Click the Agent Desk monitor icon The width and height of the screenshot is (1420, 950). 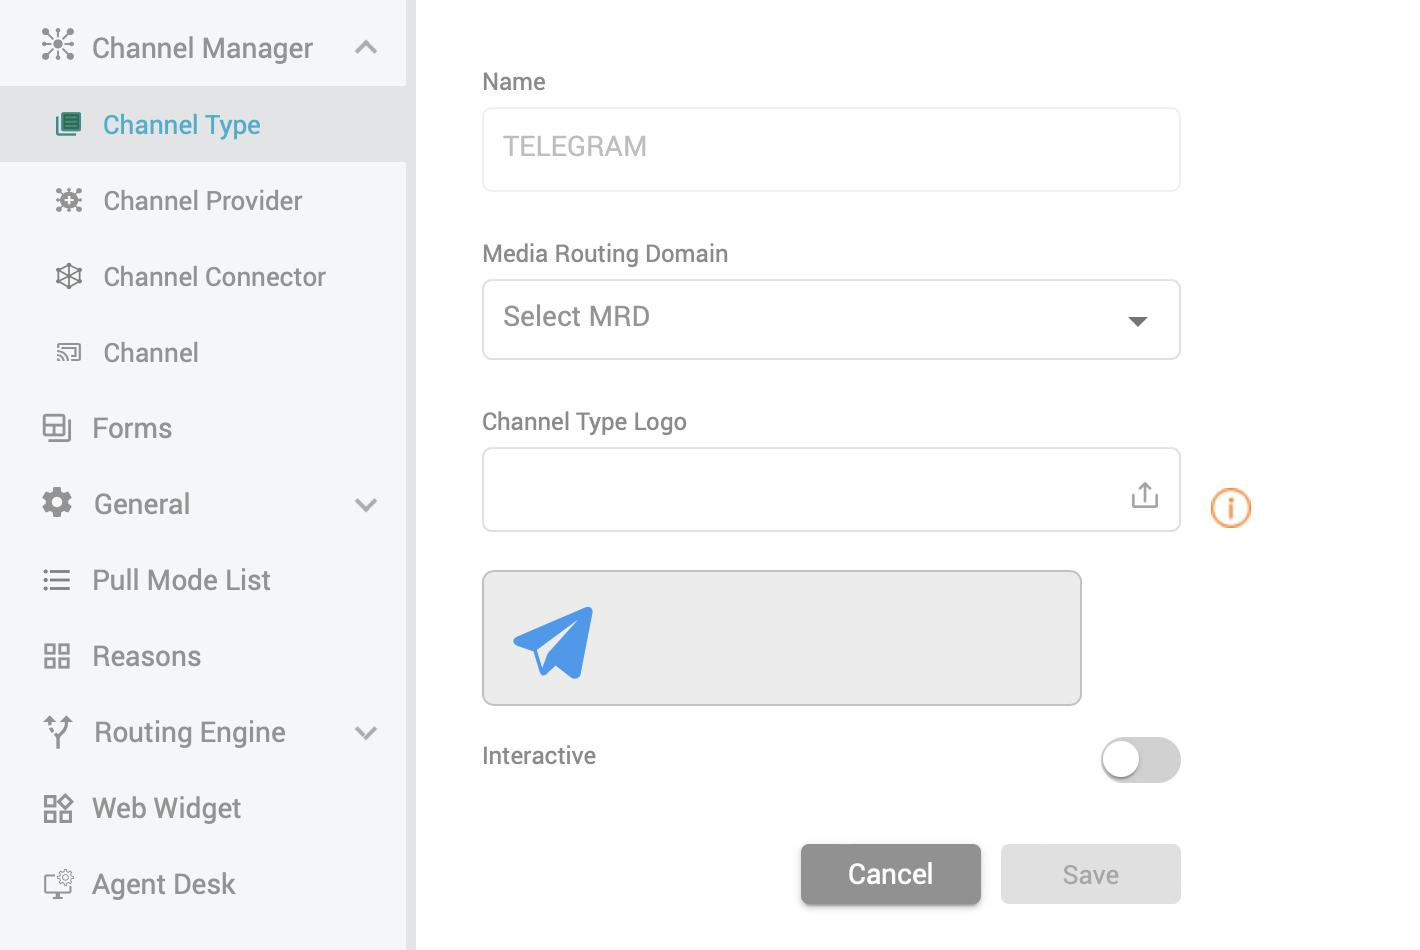[x=57, y=883]
